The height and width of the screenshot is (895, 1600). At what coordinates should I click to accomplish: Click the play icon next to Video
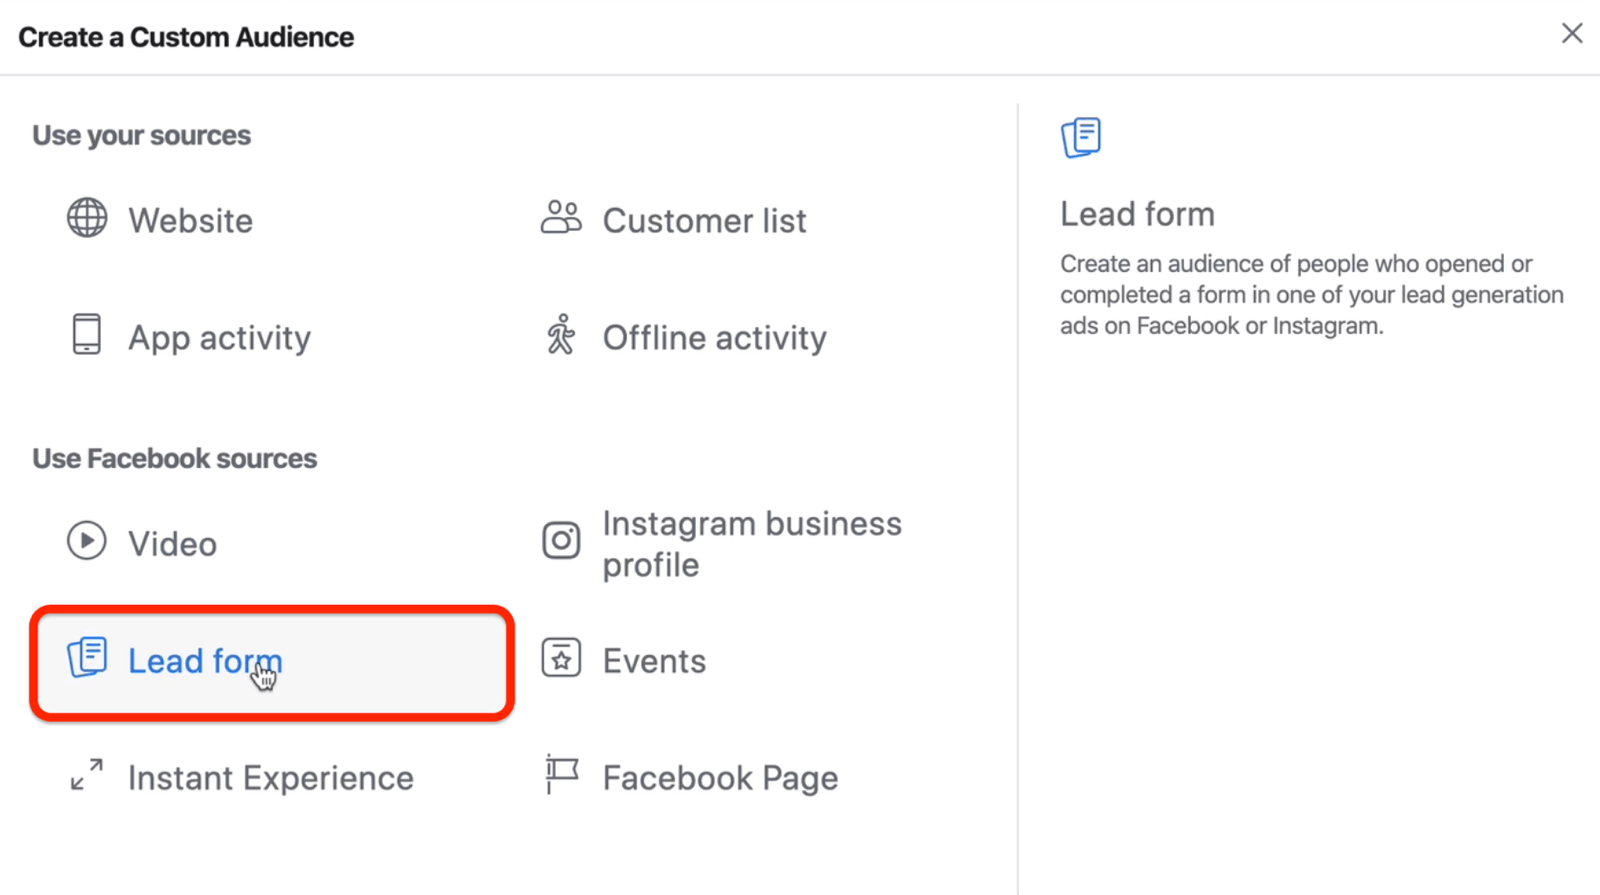[87, 541]
